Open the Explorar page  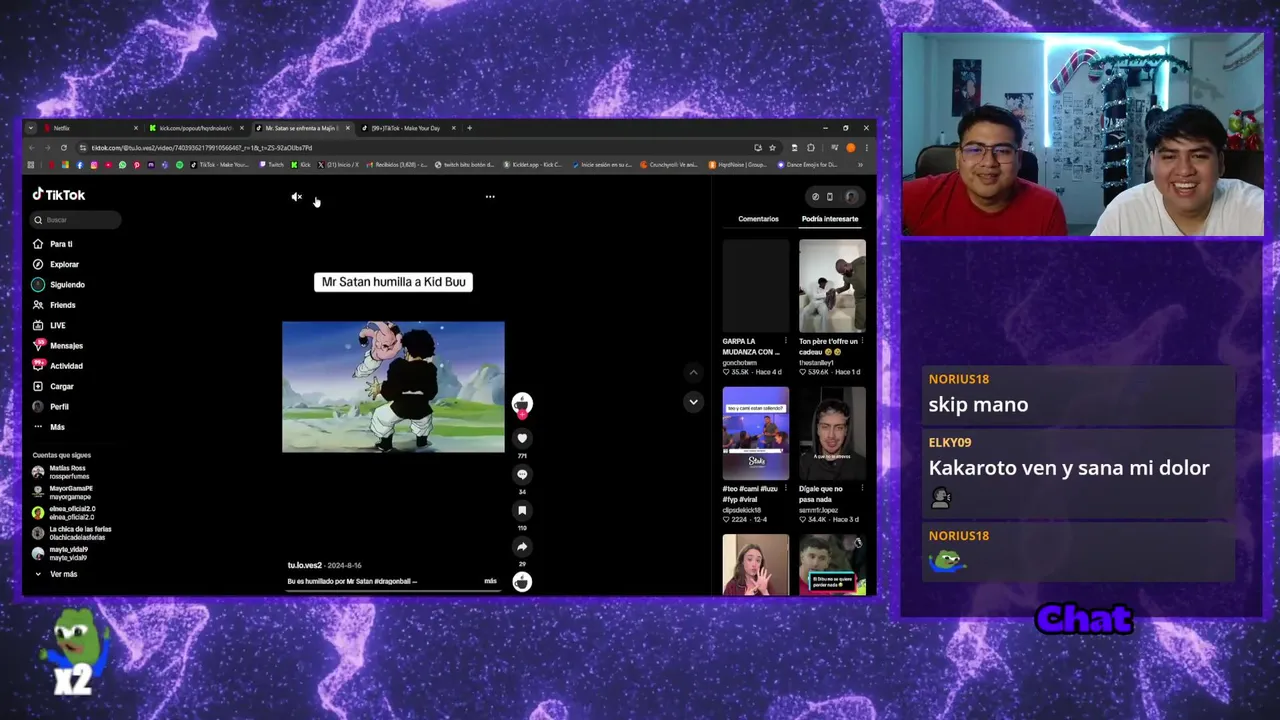(x=56, y=264)
